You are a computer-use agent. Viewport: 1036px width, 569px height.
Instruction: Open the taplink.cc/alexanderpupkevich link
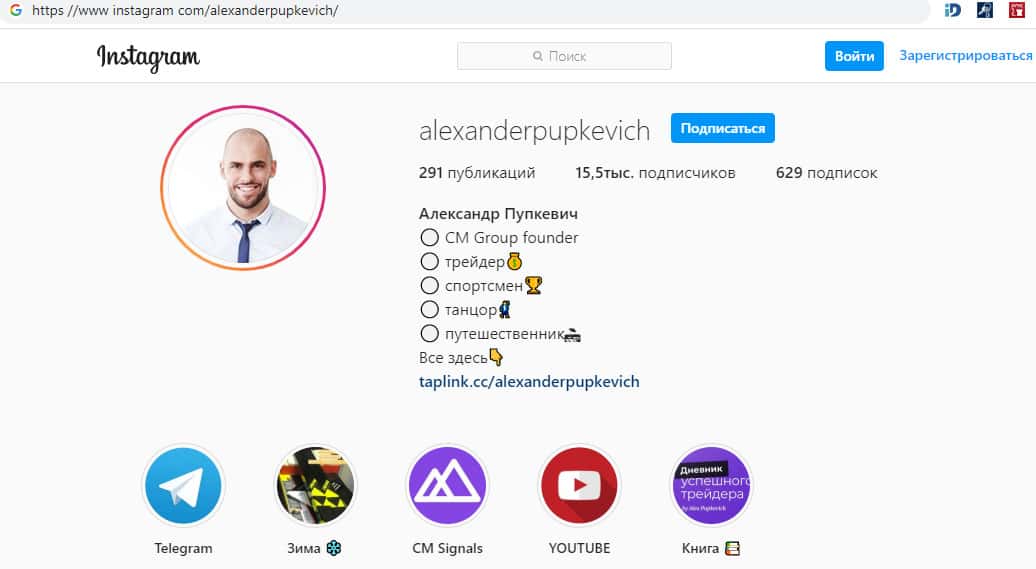pyautogui.click(x=529, y=381)
